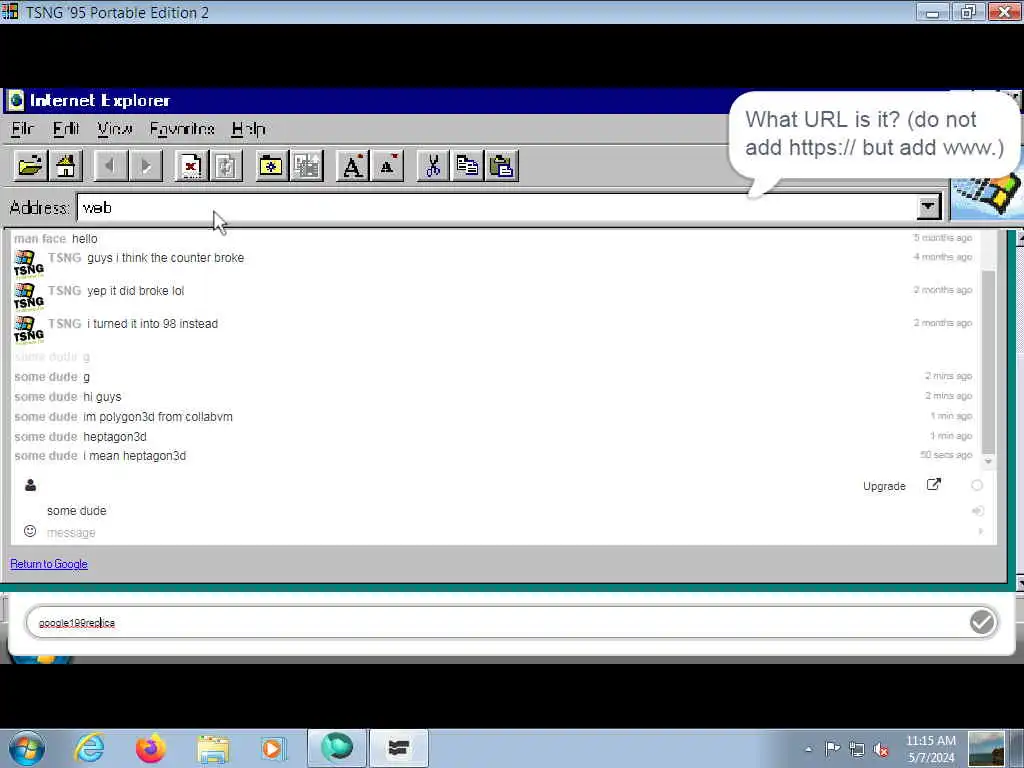Screen dimensions: 1024x768
Task: Open the View menu
Action: click(x=115, y=129)
